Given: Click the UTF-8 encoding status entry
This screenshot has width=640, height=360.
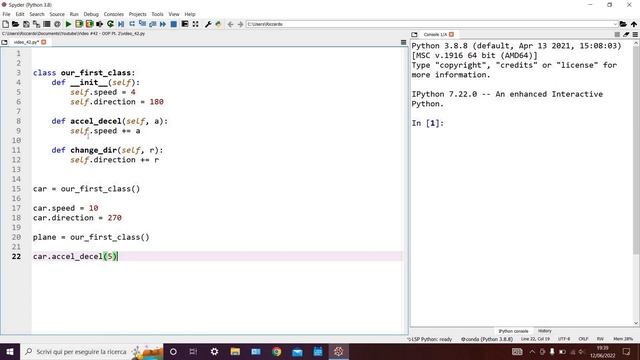Looking at the screenshot, I should 564,339.
